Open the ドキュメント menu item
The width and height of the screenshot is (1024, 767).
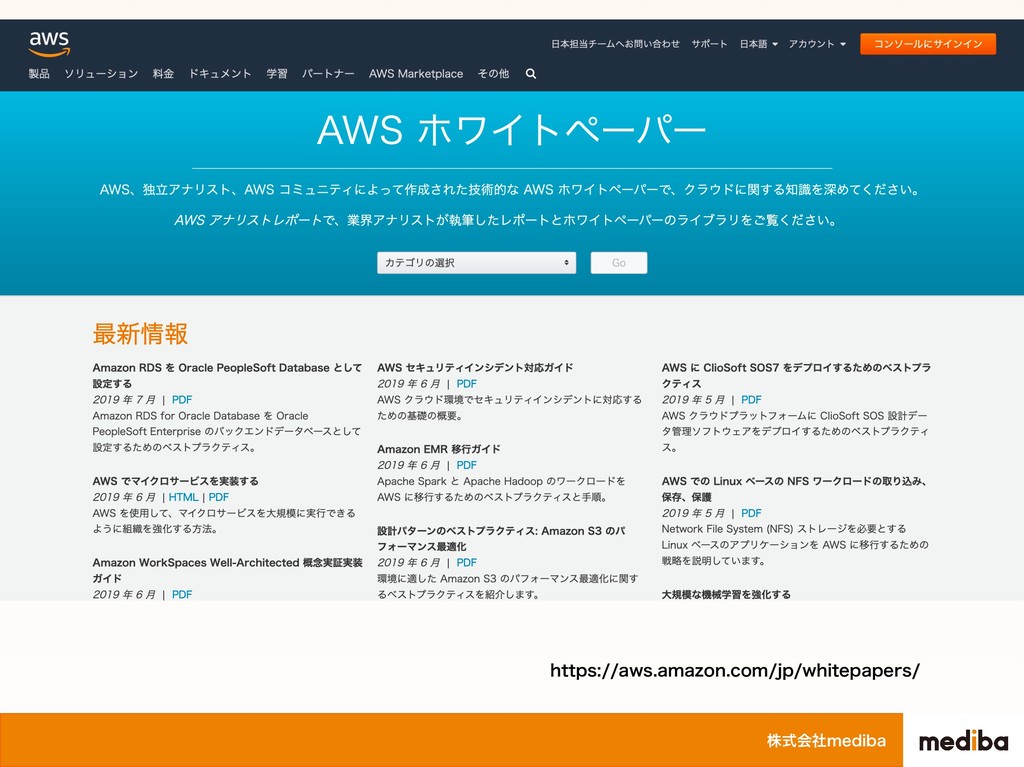point(220,74)
